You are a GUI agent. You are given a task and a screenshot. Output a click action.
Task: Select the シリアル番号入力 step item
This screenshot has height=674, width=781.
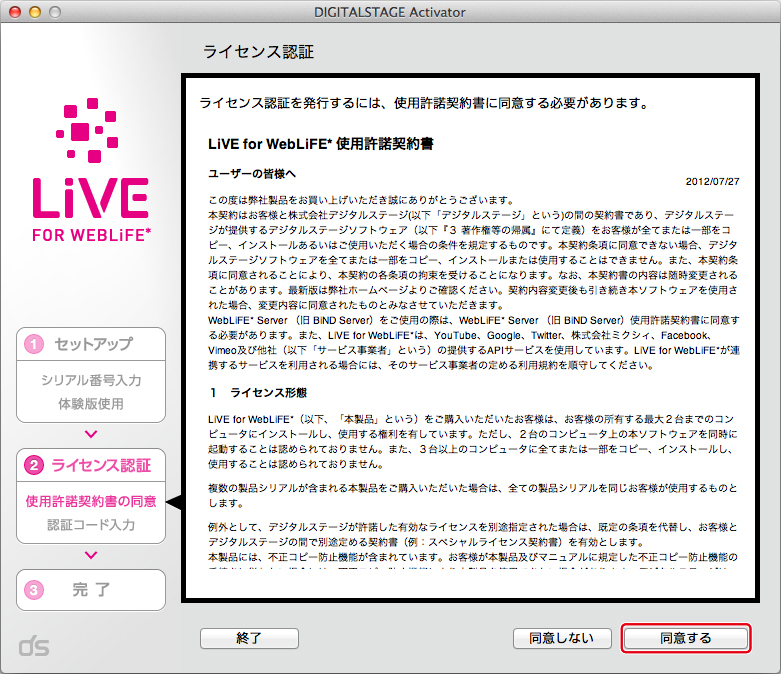91,380
